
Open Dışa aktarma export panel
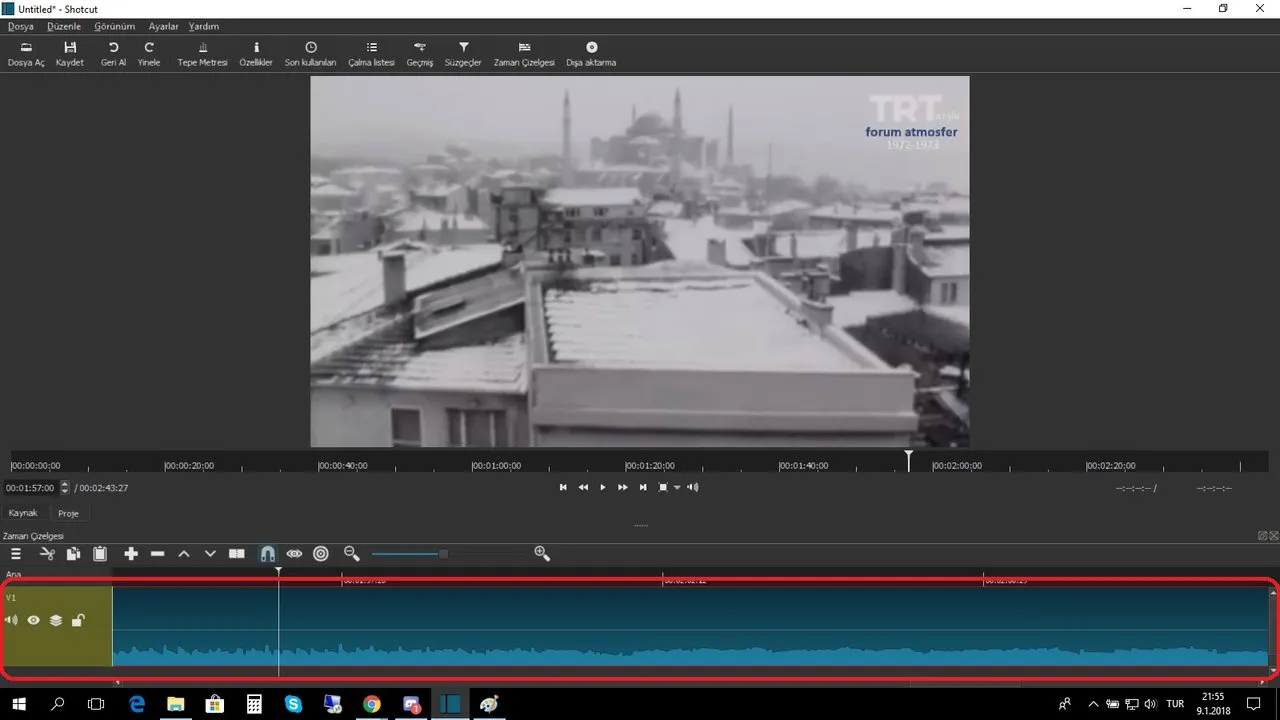click(x=591, y=54)
